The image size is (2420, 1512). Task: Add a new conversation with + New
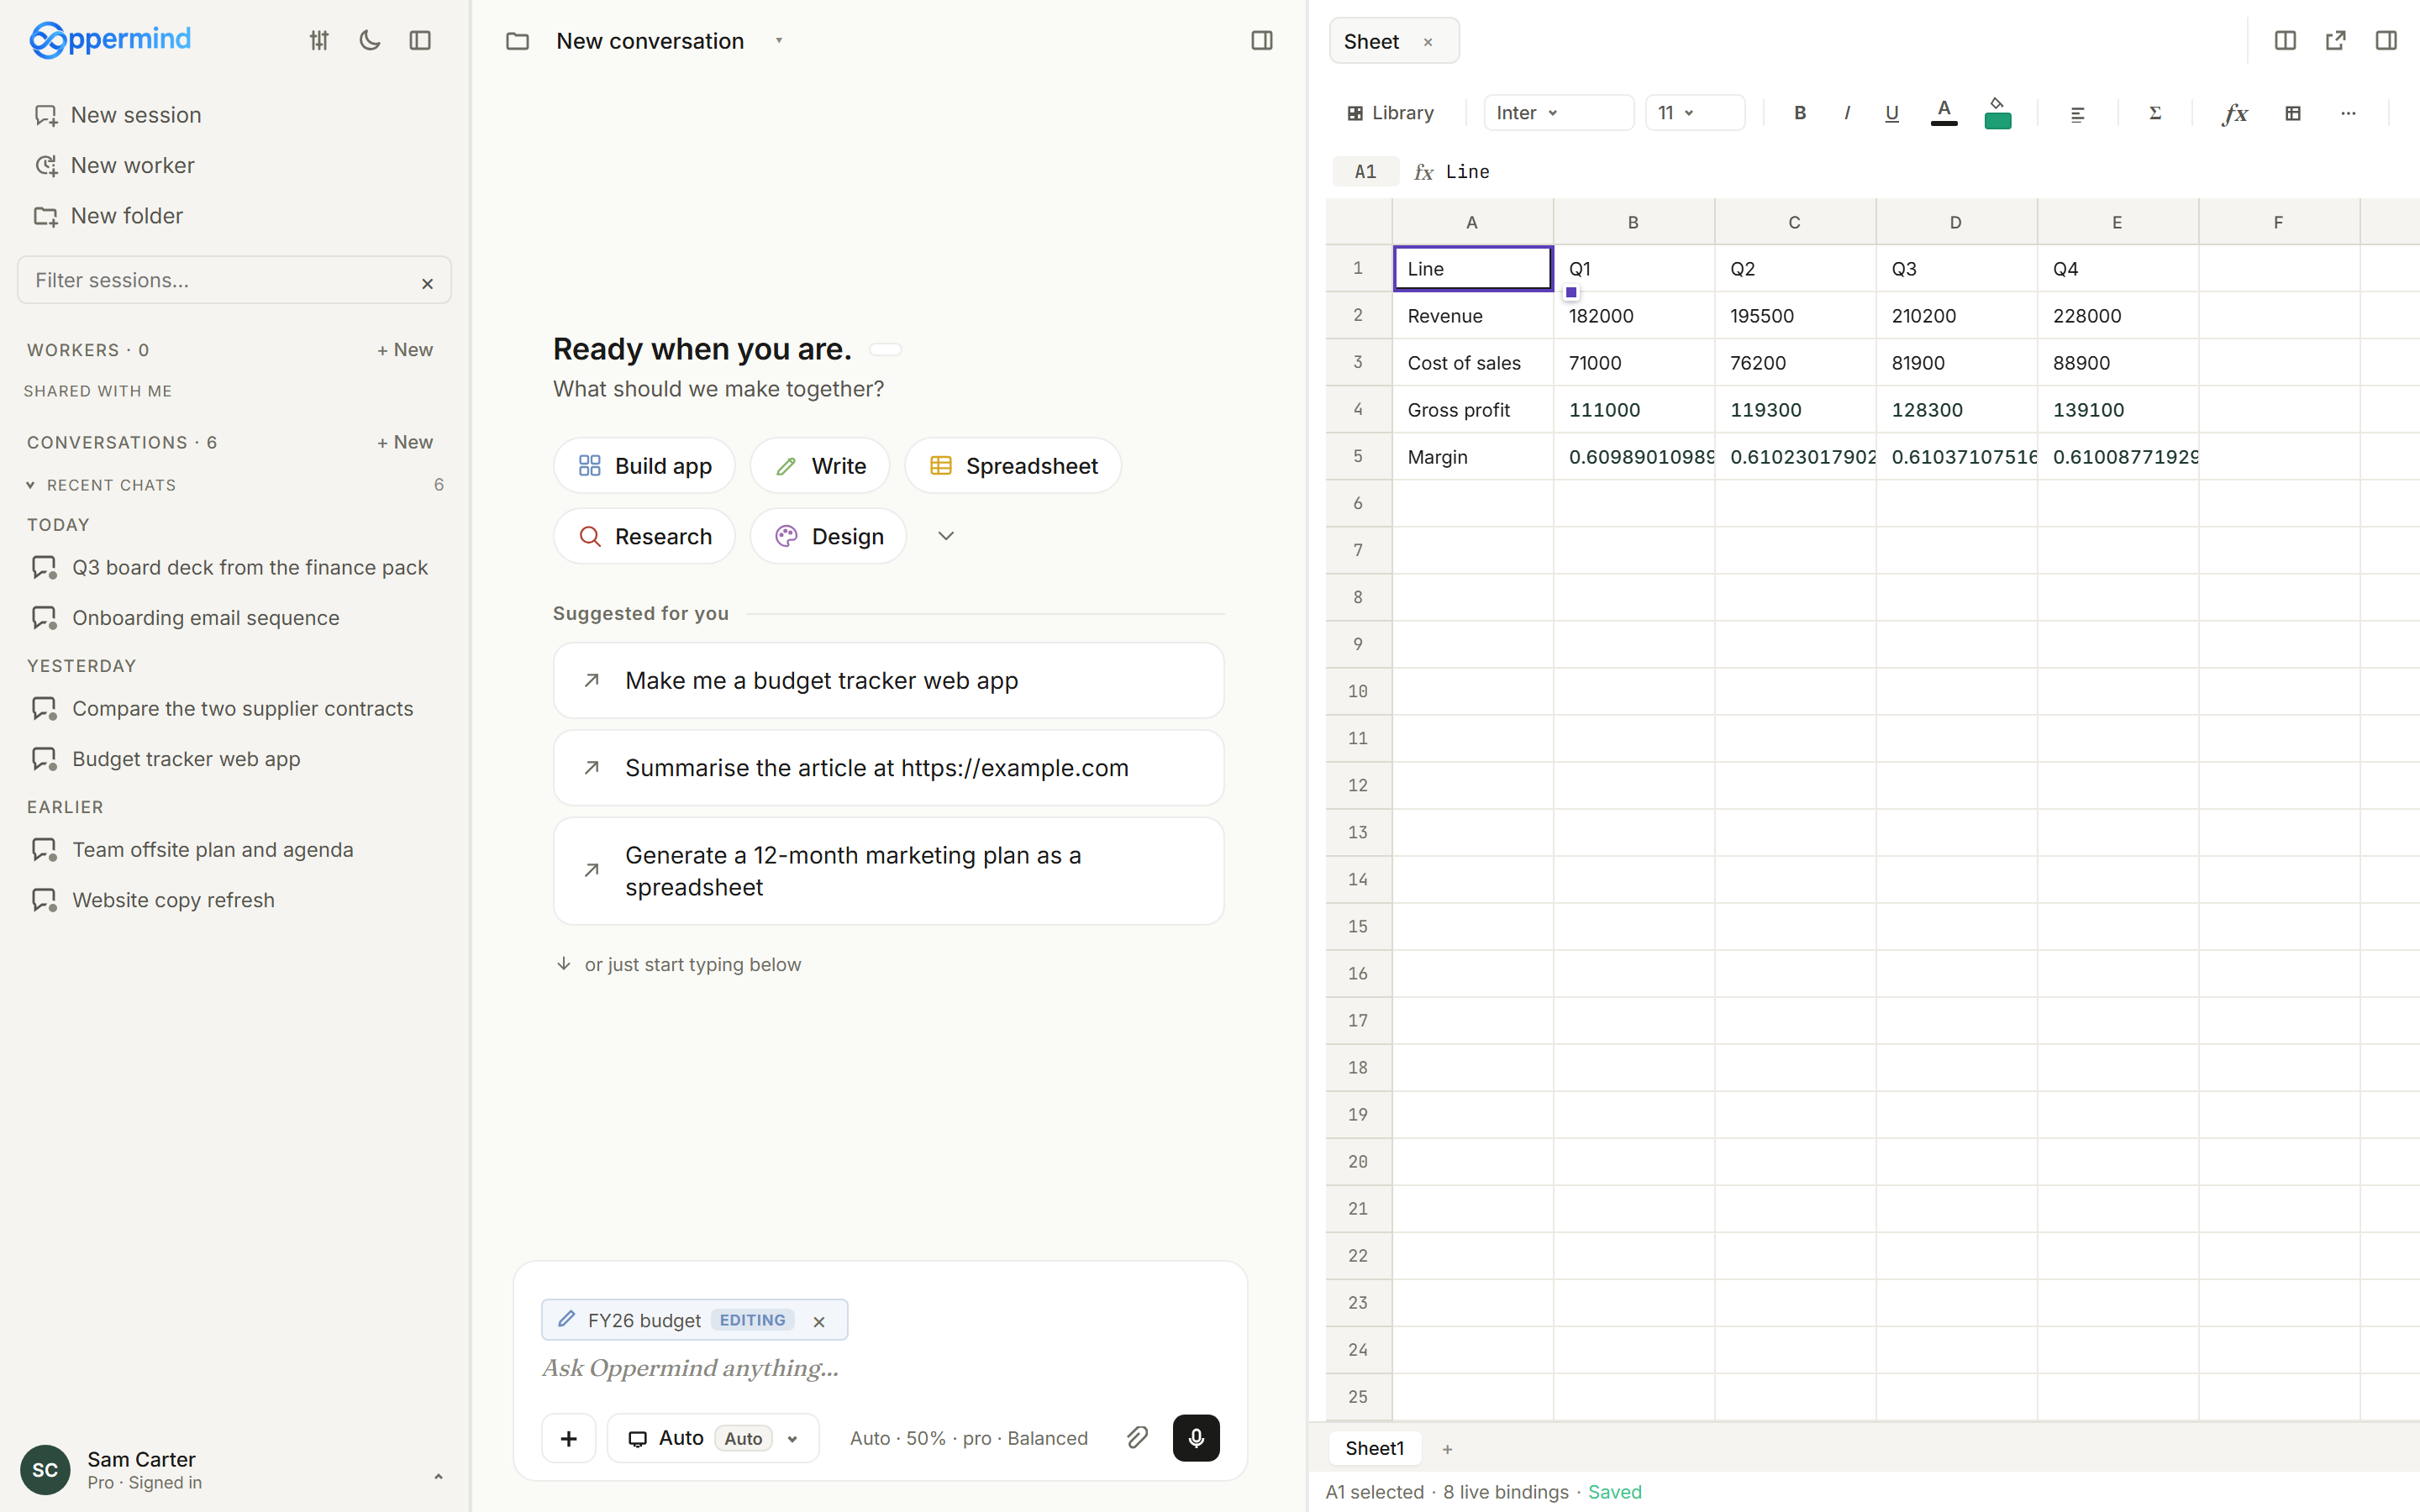tap(405, 442)
